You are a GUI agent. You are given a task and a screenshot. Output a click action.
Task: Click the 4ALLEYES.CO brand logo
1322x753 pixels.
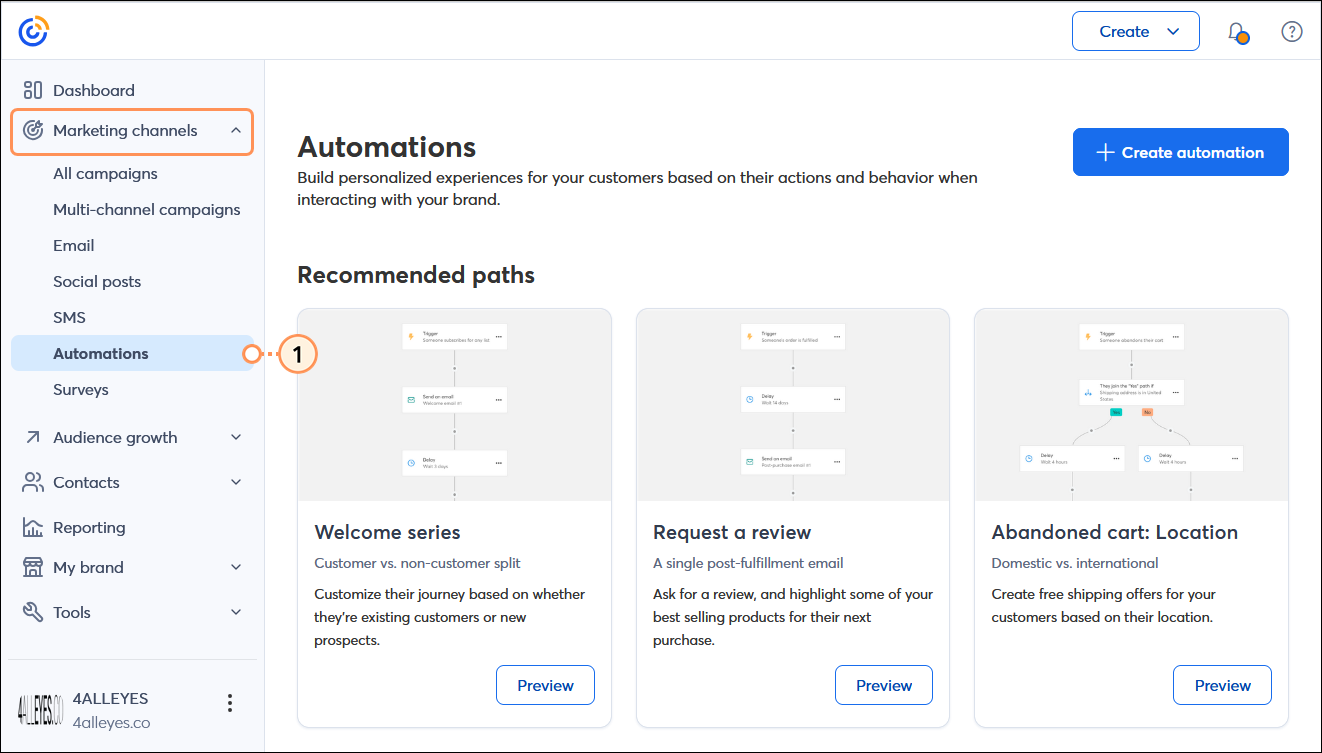tap(40, 709)
